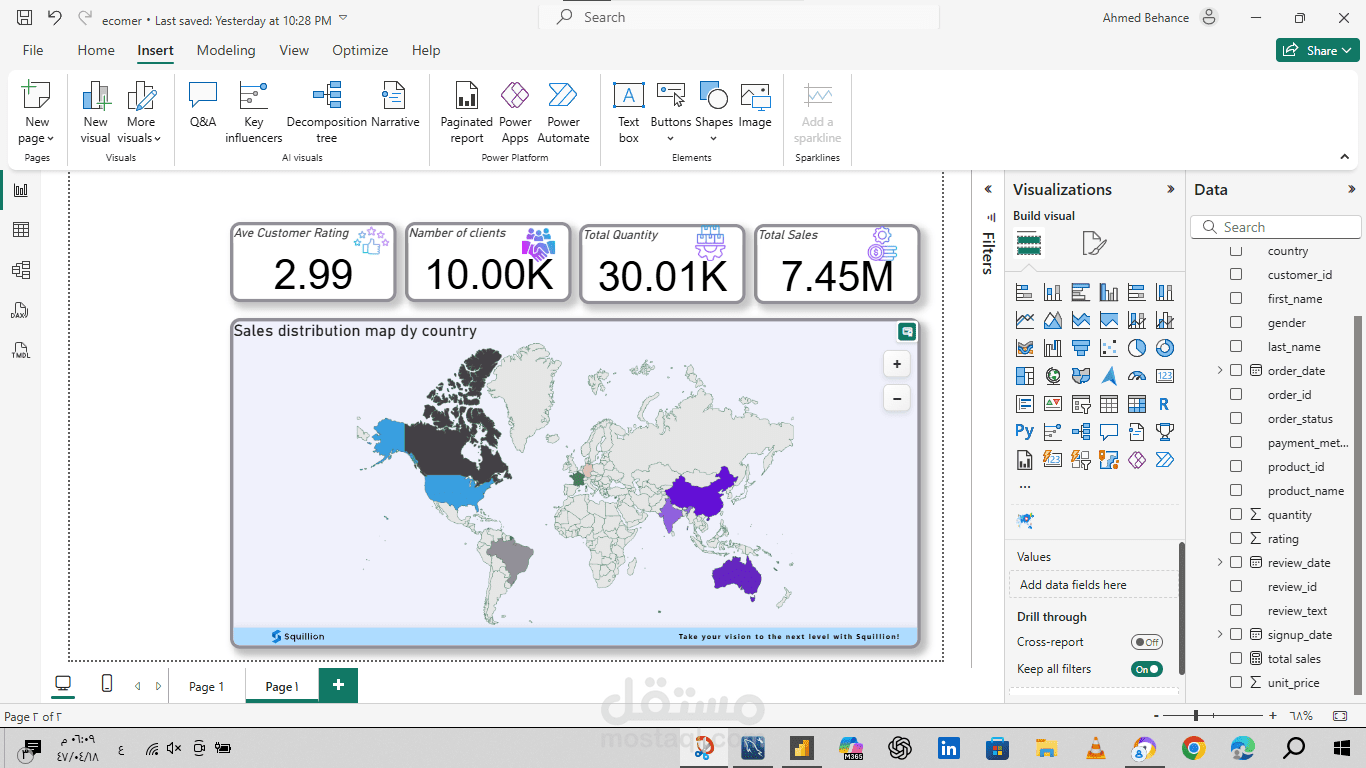Screen dimensions: 1366x768
Task: Check the total sales measure
Action: pyautogui.click(x=1236, y=659)
